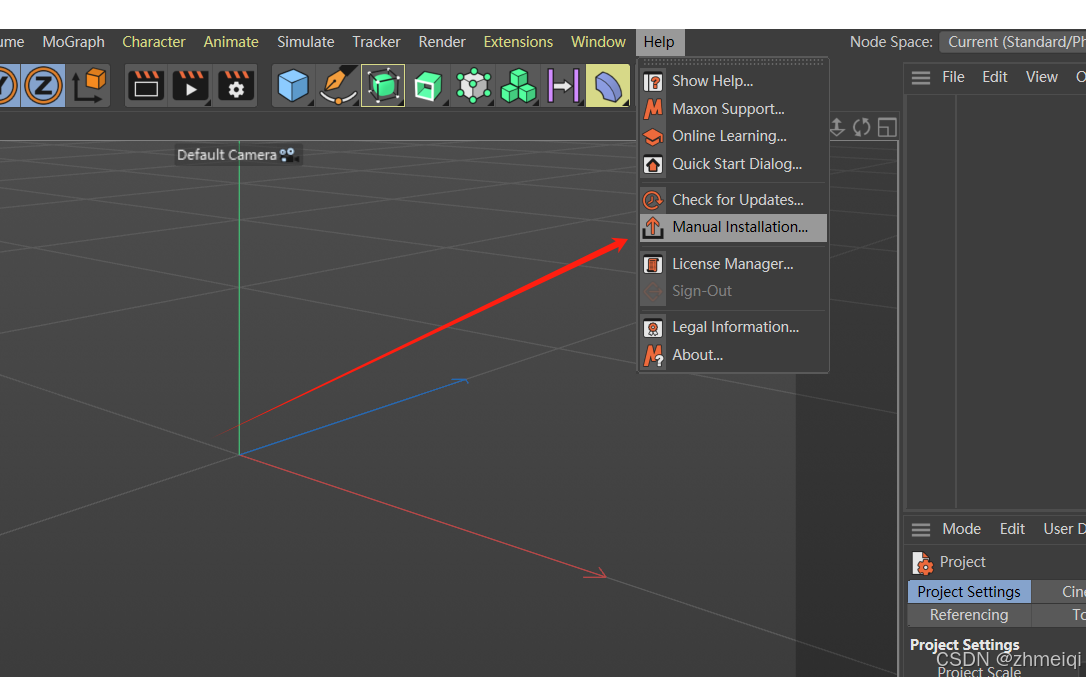
Task: Add a Cube primitive from toolbar
Action: [293, 86]
